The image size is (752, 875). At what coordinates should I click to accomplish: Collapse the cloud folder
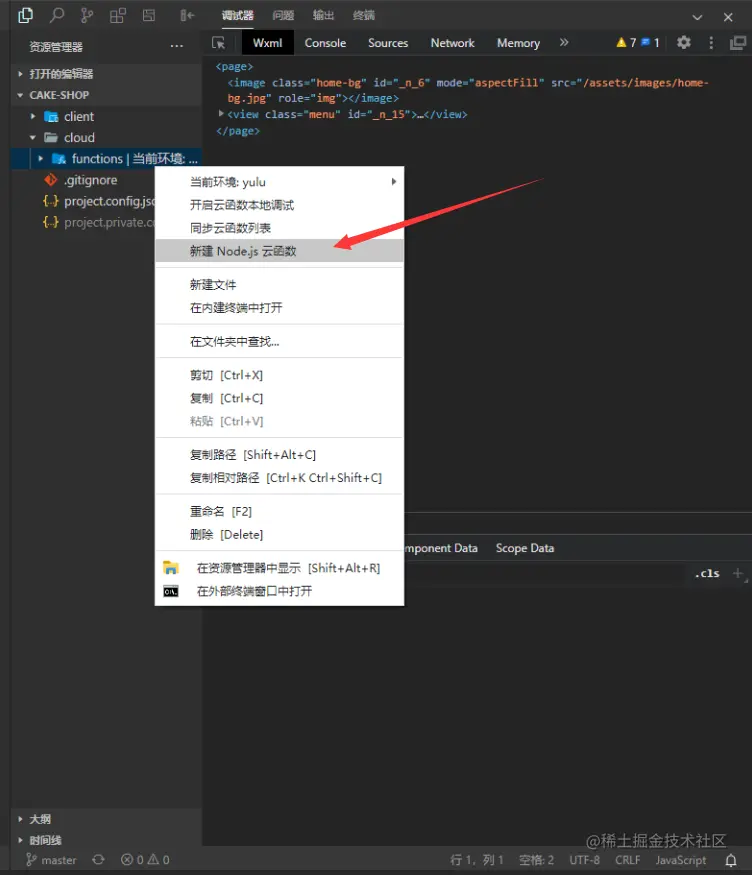106,137
